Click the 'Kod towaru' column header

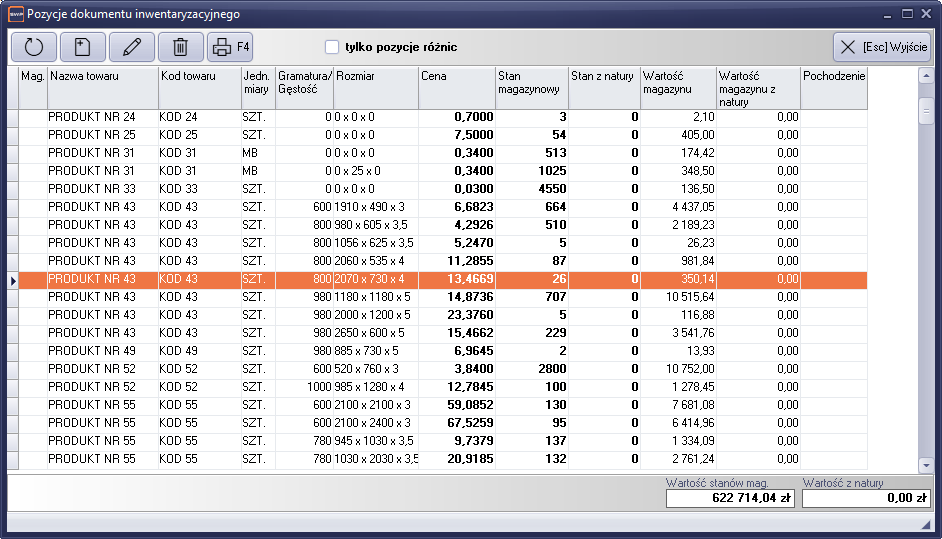pos(199,77)
